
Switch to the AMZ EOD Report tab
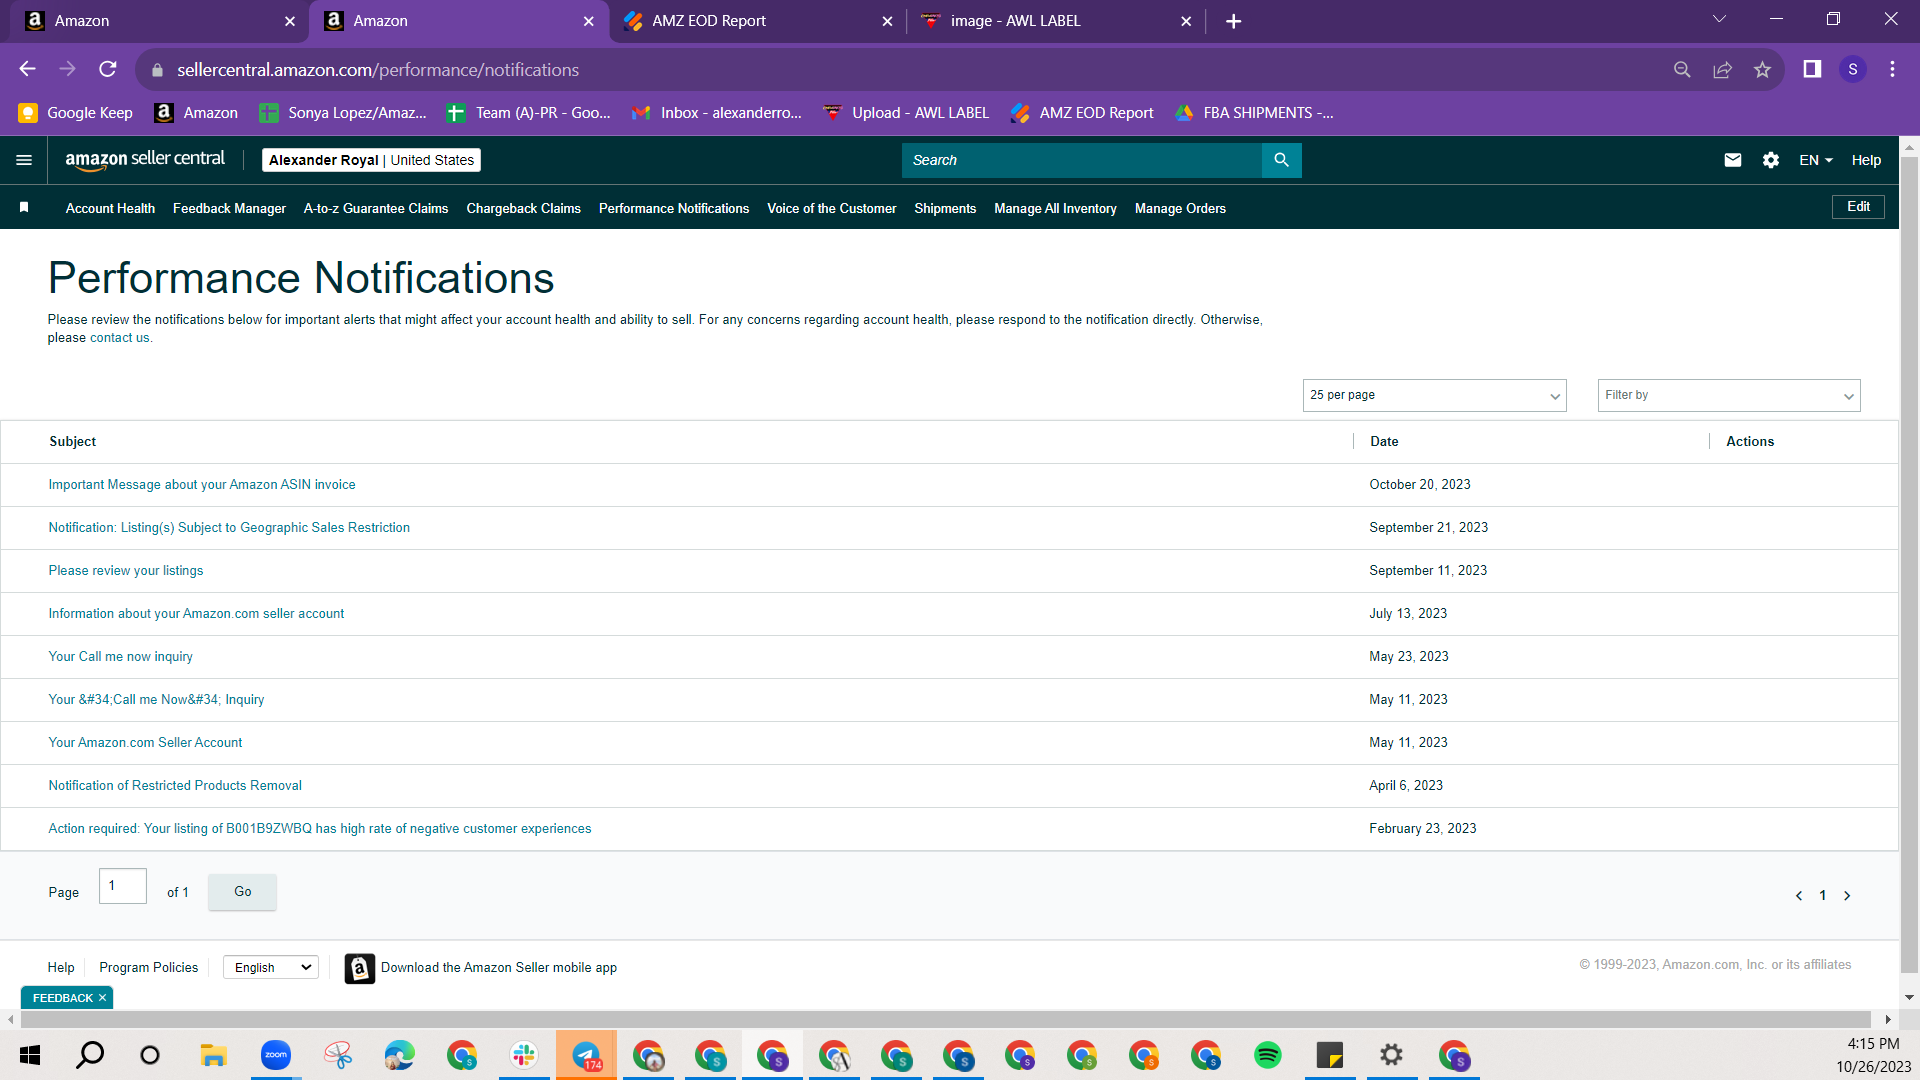coord(756,21)
